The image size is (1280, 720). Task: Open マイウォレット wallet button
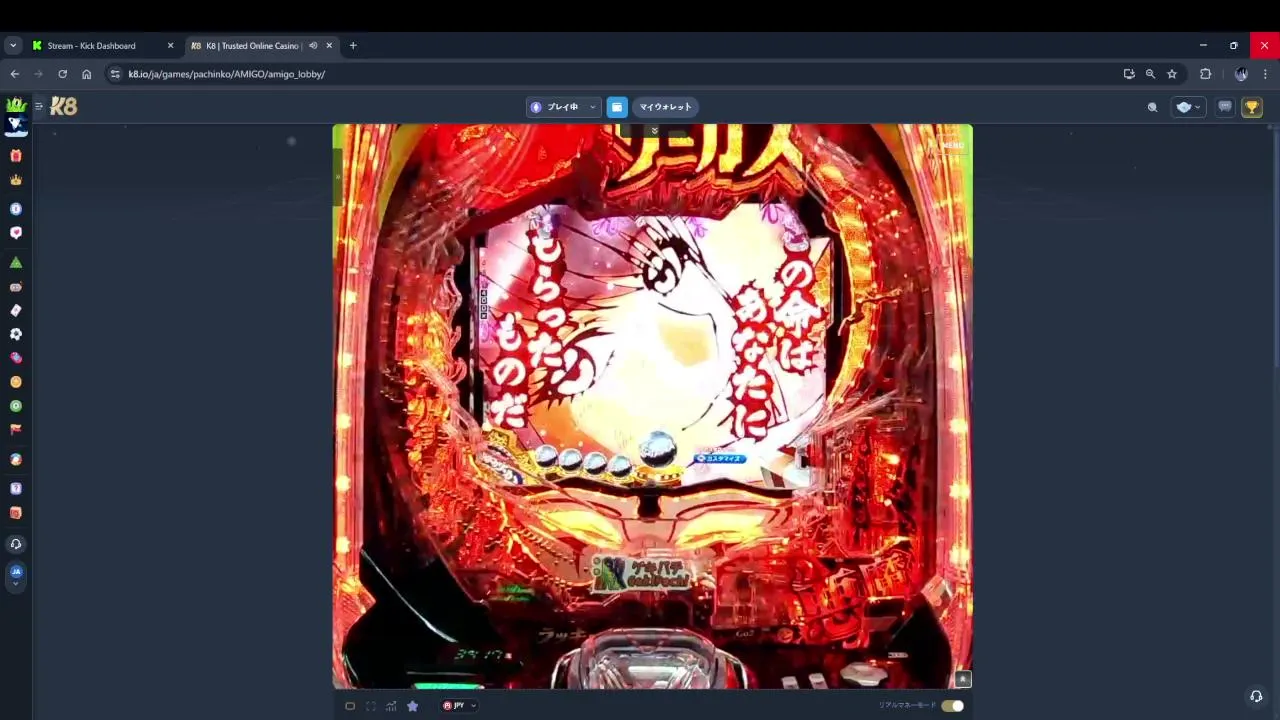pos(666,107)
